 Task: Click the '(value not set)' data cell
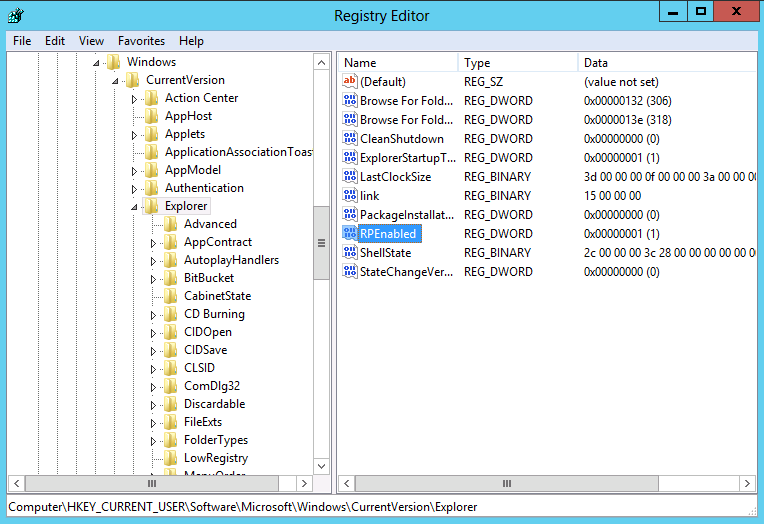(x=621, y=82)
